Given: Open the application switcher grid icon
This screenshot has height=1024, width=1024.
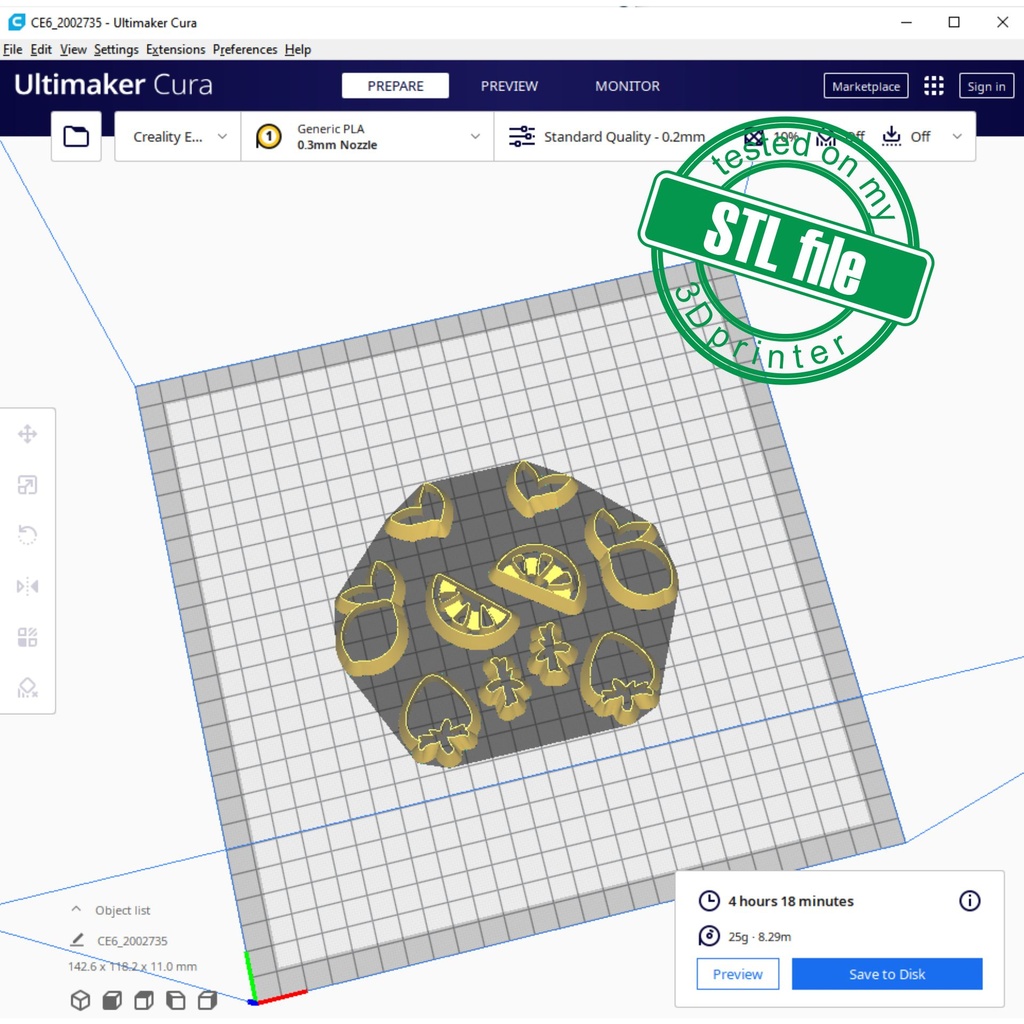Looking at the screenshot, I should pos(933,86).
